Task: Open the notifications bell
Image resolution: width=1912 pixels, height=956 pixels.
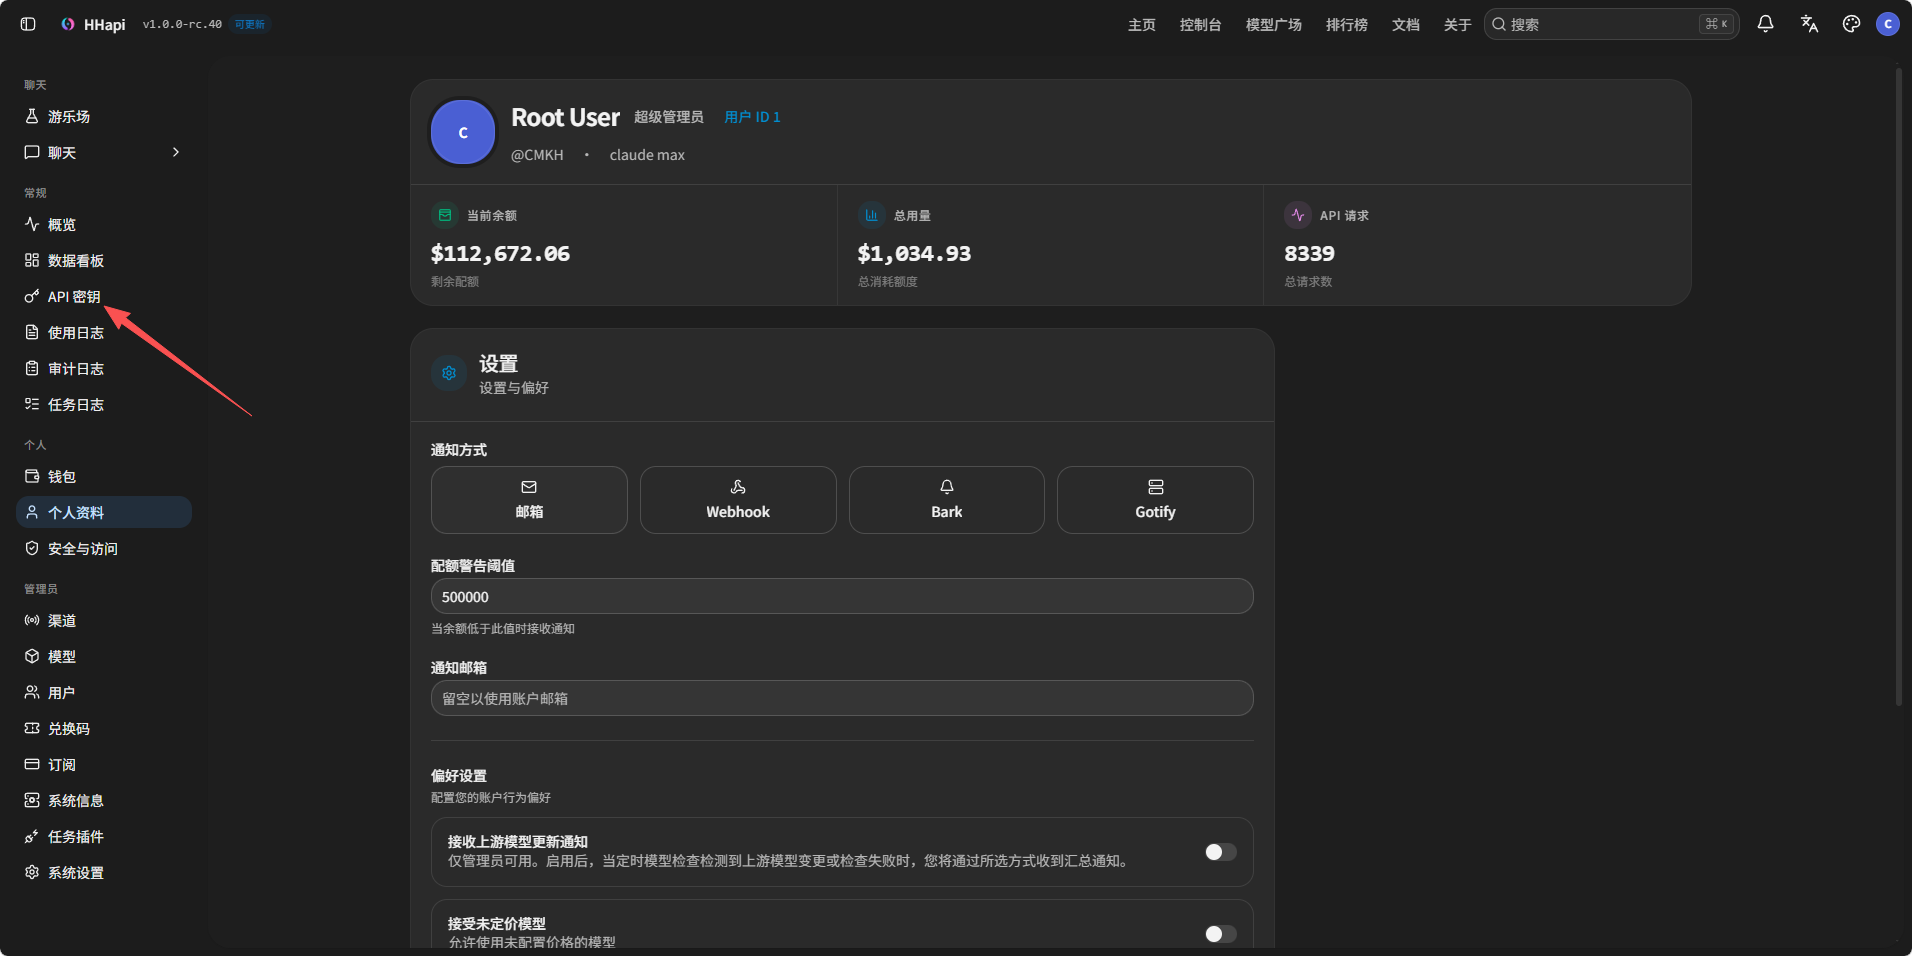Action: pos(1765,24)
